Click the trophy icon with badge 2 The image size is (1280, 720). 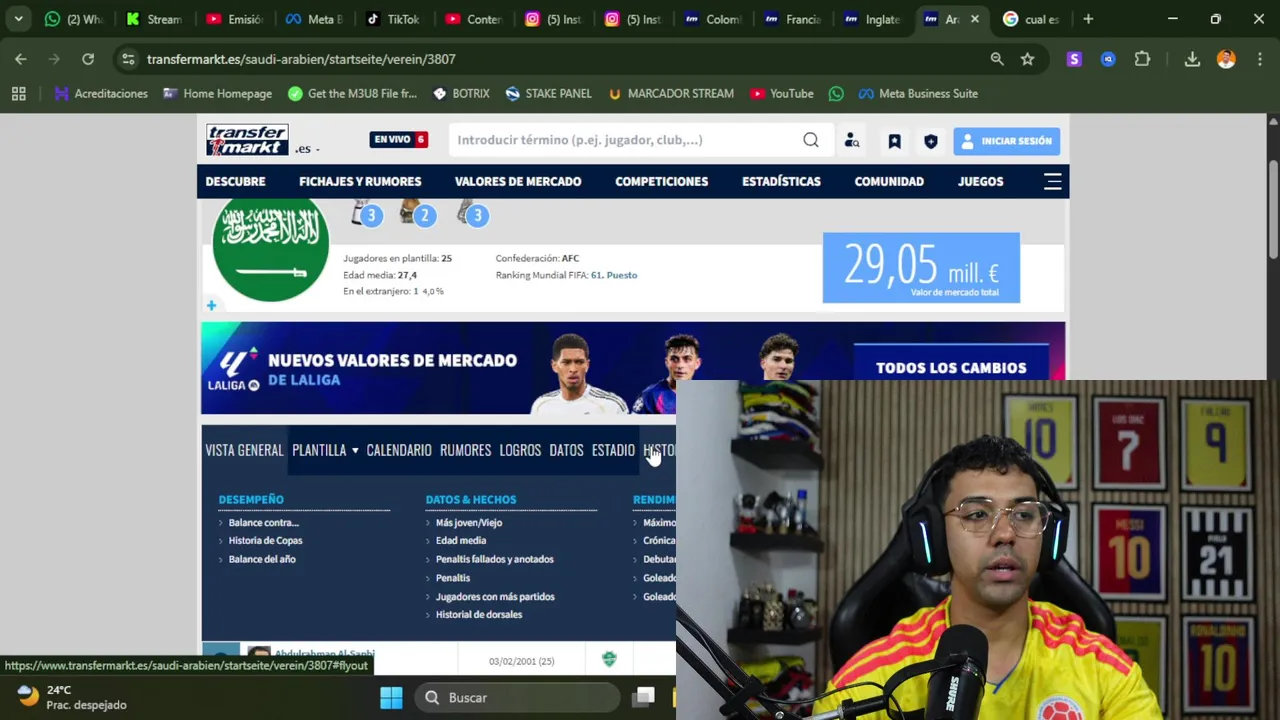tap(417, 213)
